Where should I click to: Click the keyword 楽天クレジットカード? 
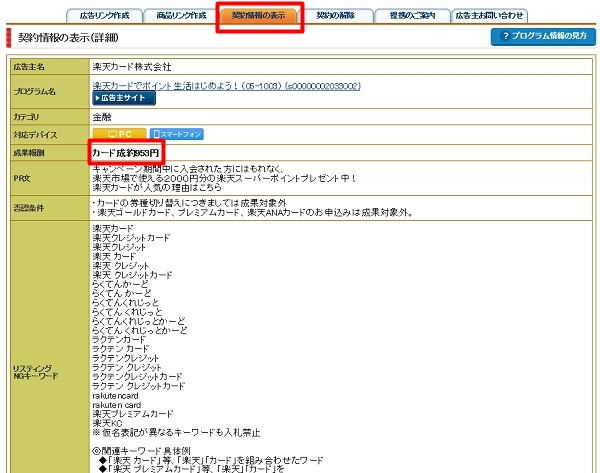tap(131, 238)
